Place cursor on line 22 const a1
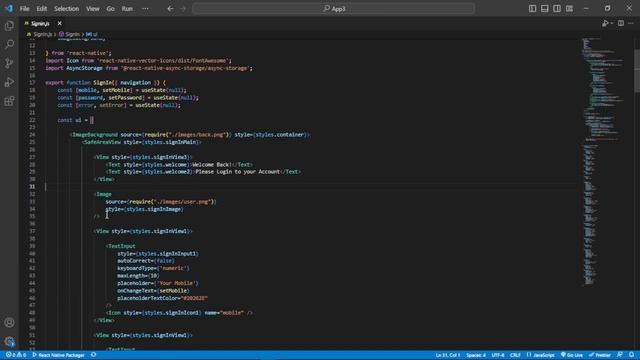 (x=76, y=120)
